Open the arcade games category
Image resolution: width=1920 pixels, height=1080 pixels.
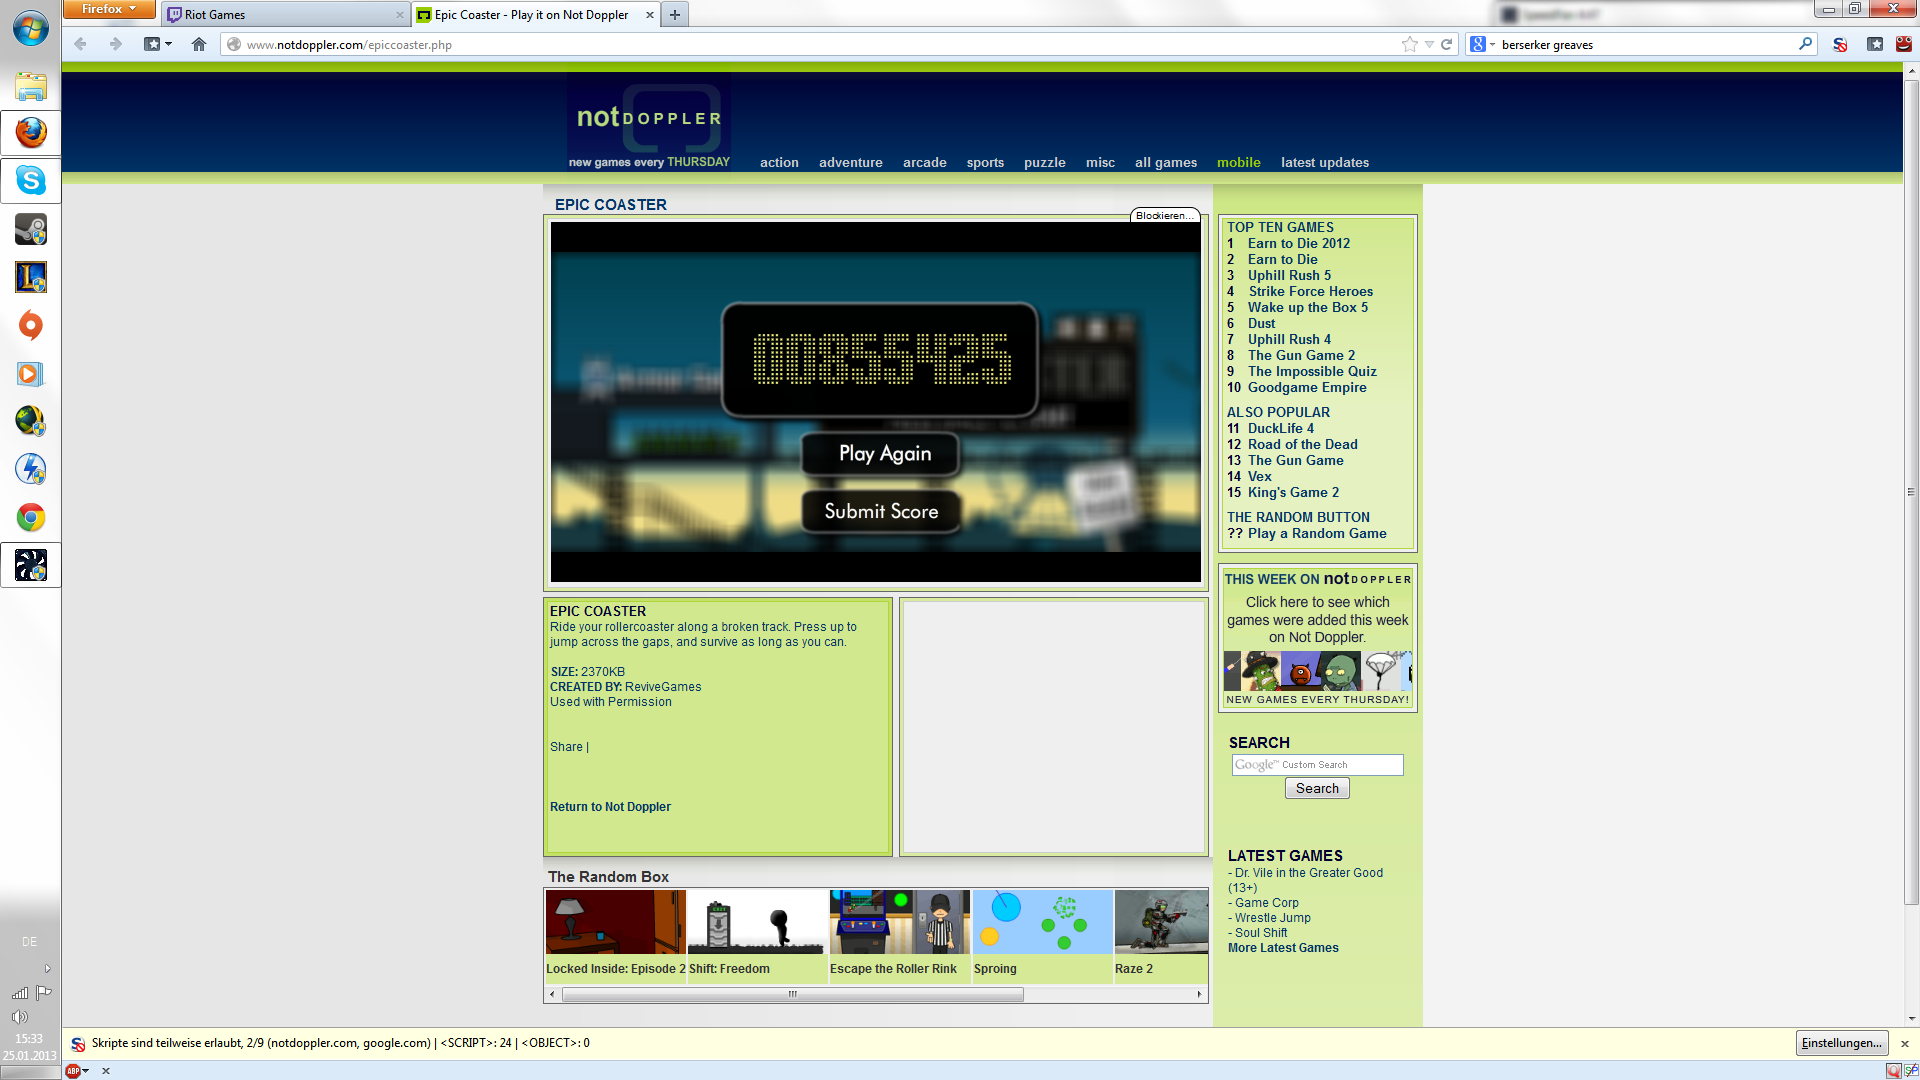pyautogui.click(x=924, y=162)
